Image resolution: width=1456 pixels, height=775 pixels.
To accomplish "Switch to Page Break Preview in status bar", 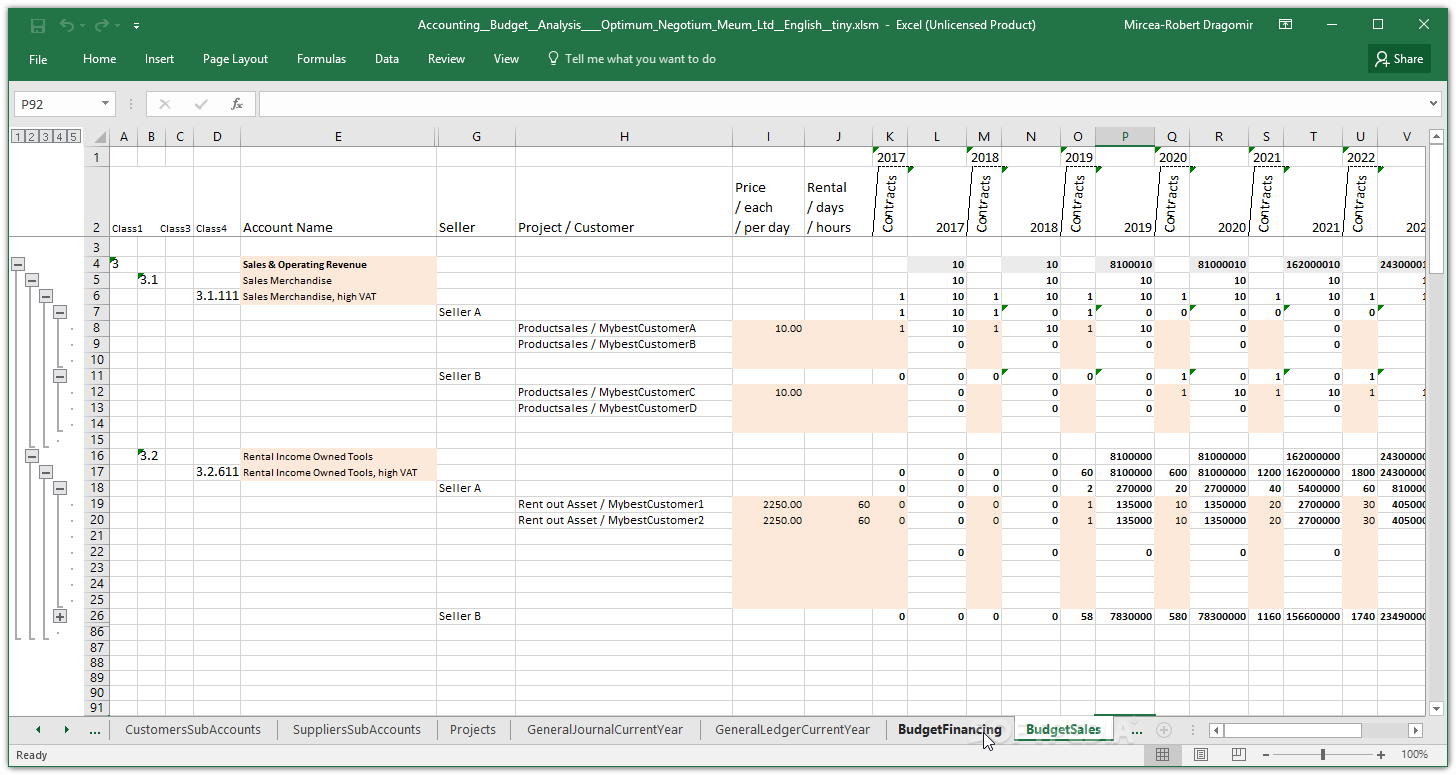I will coord(1239,755).
